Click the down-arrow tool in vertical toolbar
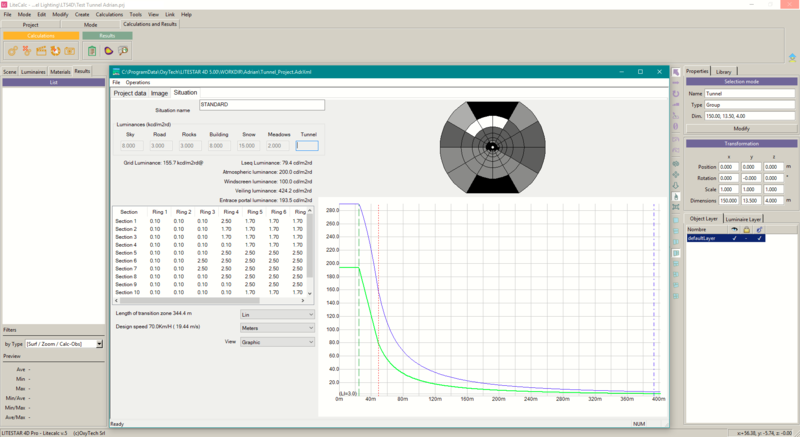The width and height of the screenshot is (800, 437). click(676, 186)
